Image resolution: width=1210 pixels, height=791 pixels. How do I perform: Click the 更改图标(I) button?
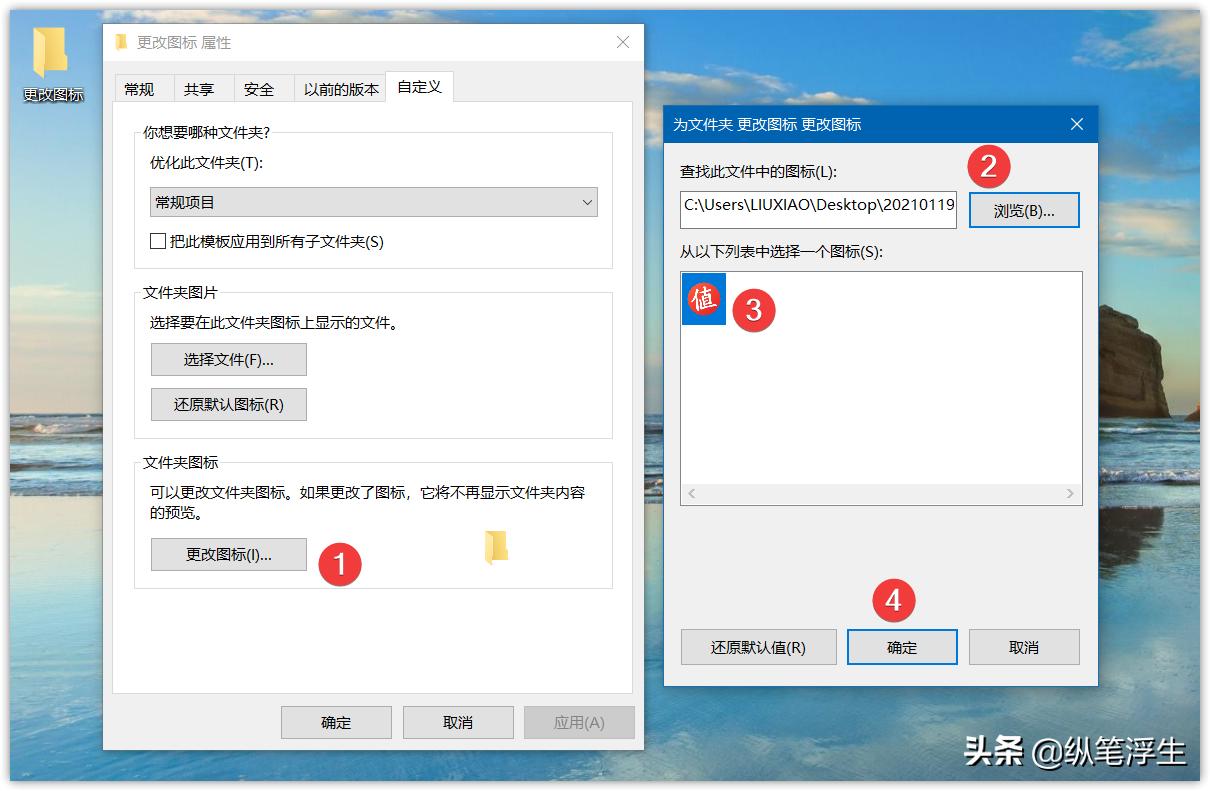[228, 554]
